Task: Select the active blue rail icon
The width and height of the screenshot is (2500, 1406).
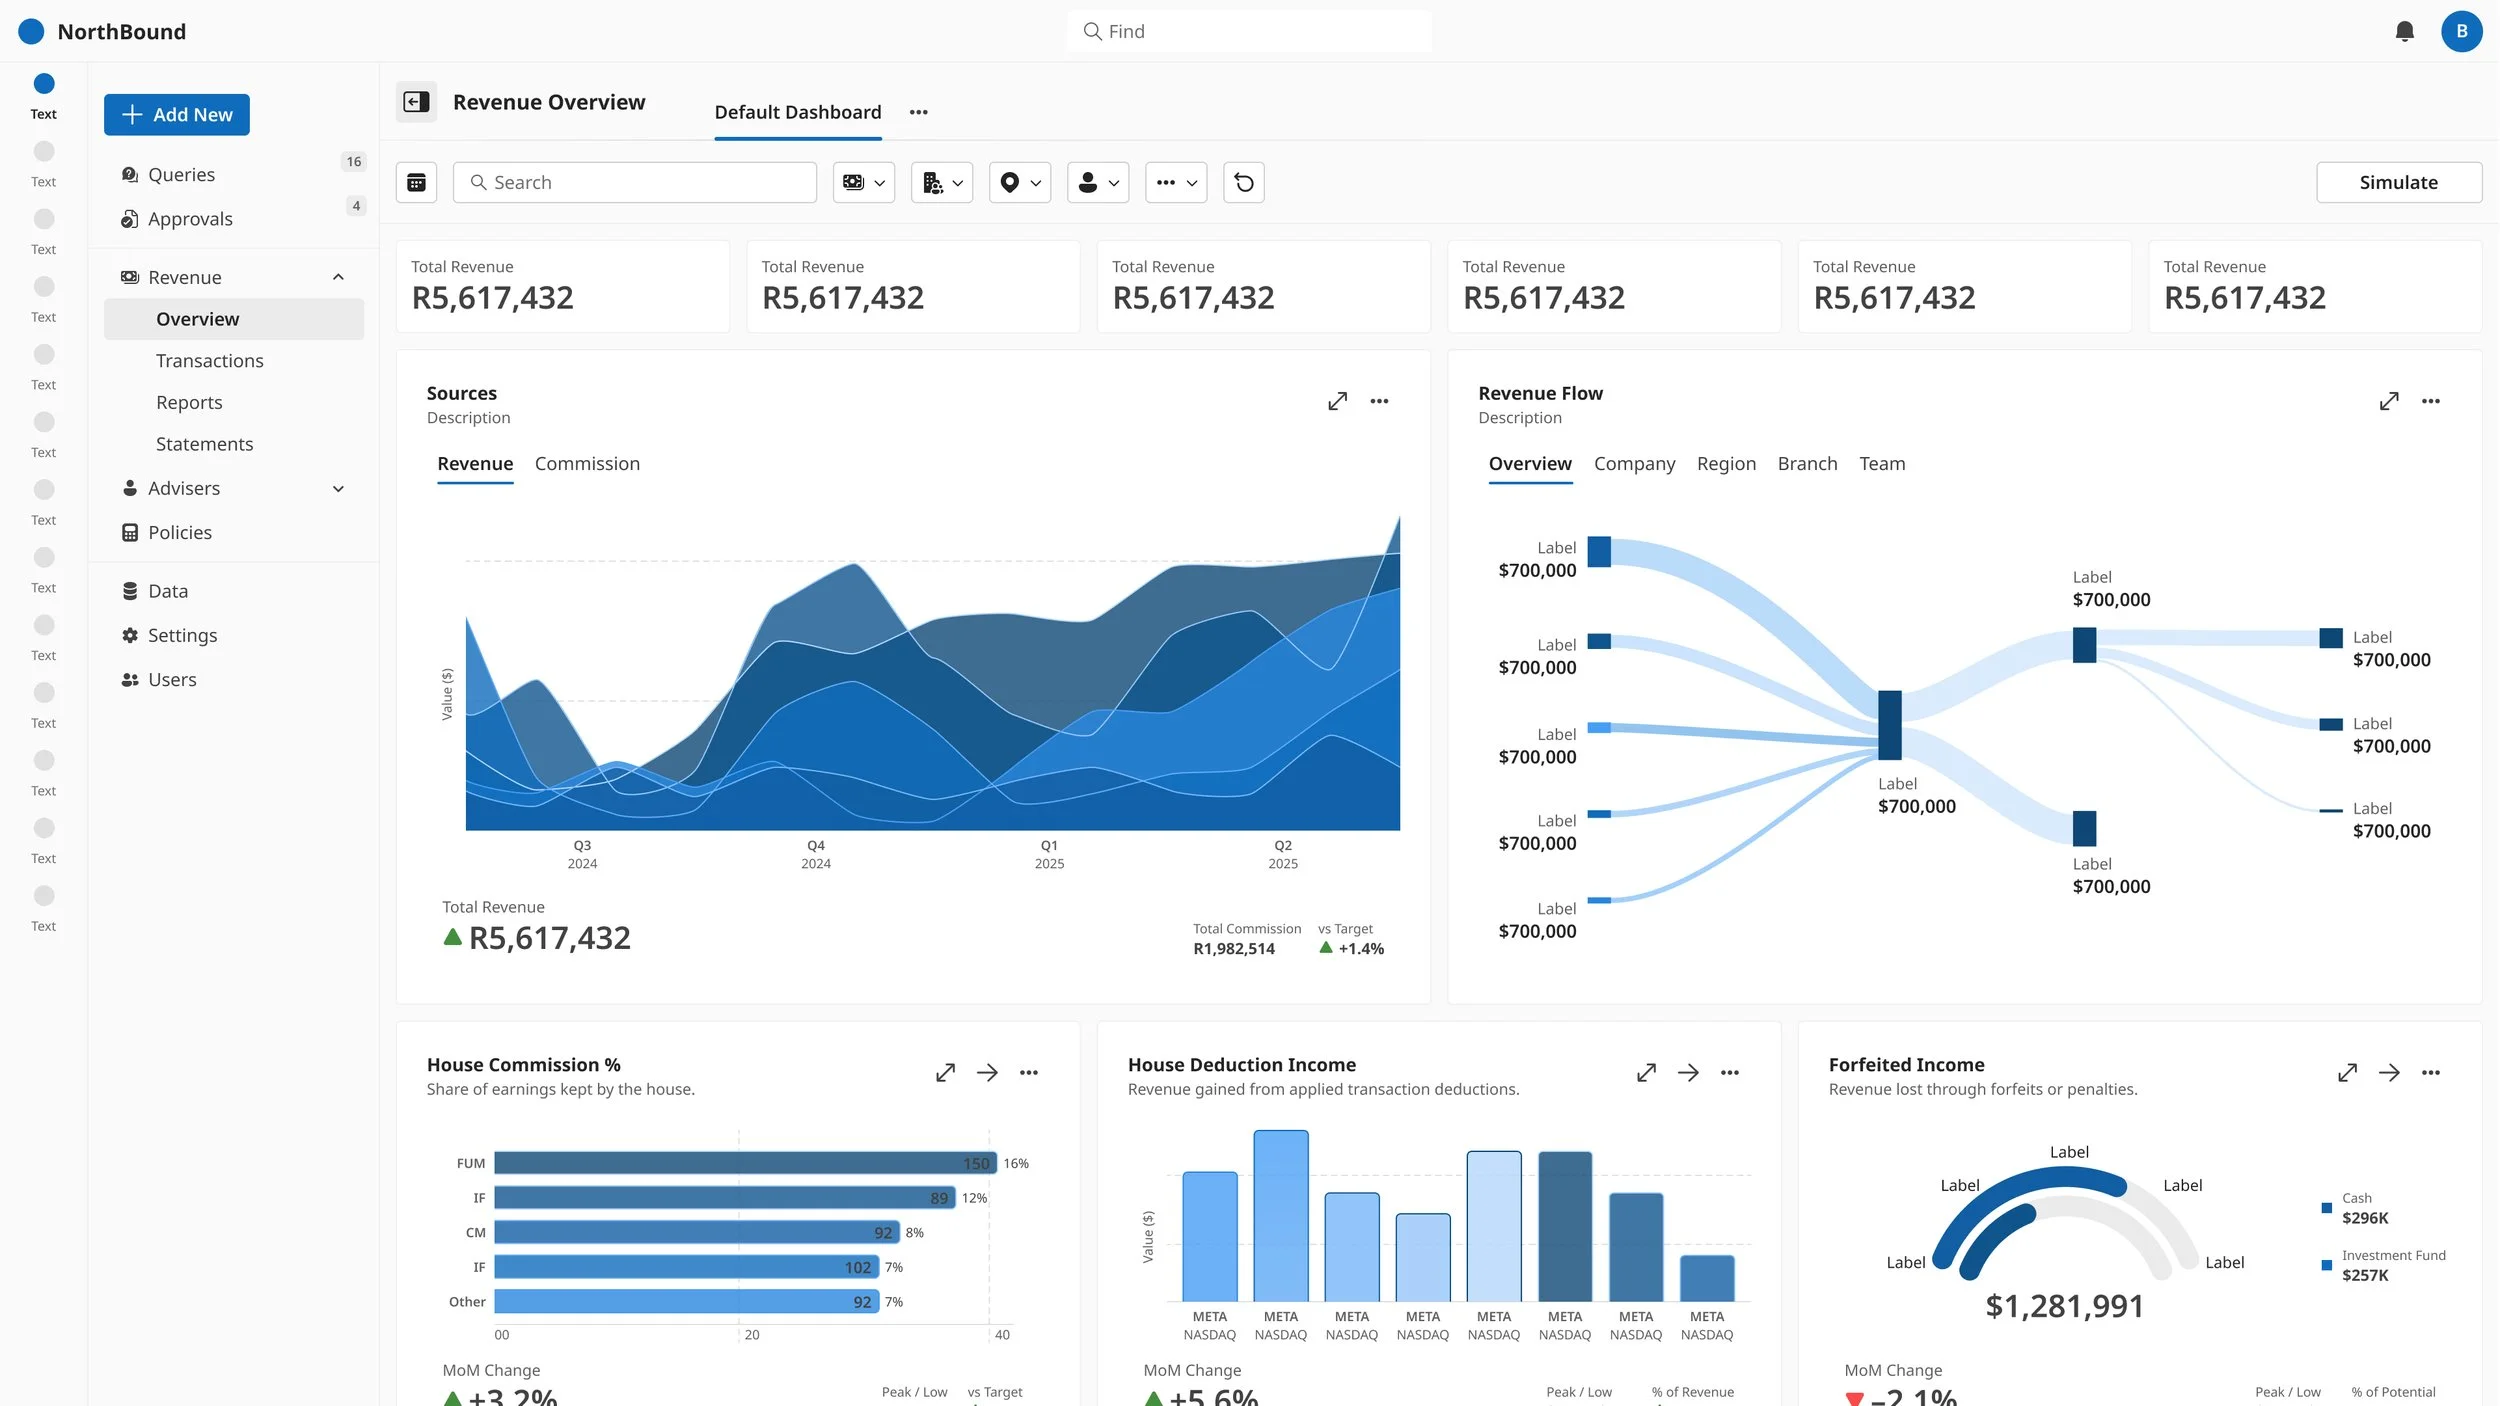Action: tap(44, 83)
